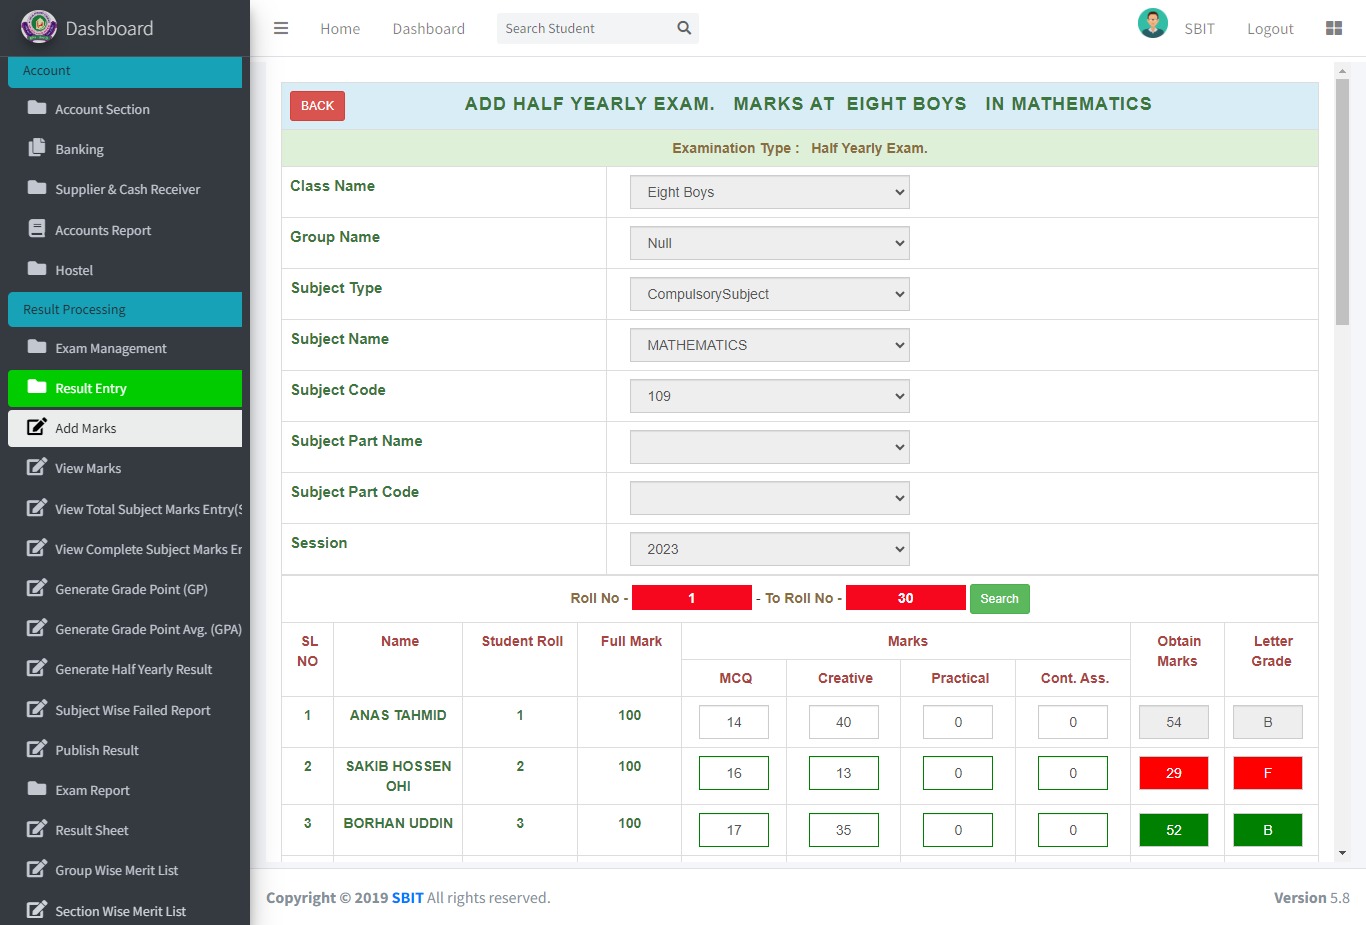The image size is (1366, 925).
Task: Click the red BACK button
Action: [317, 106]
